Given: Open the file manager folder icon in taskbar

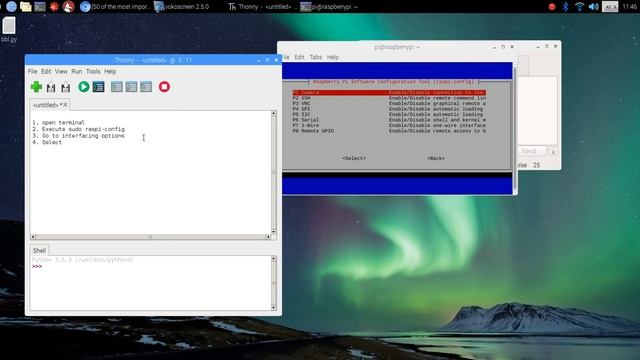Looking at the screenshot, I should [x=26, y=7].
